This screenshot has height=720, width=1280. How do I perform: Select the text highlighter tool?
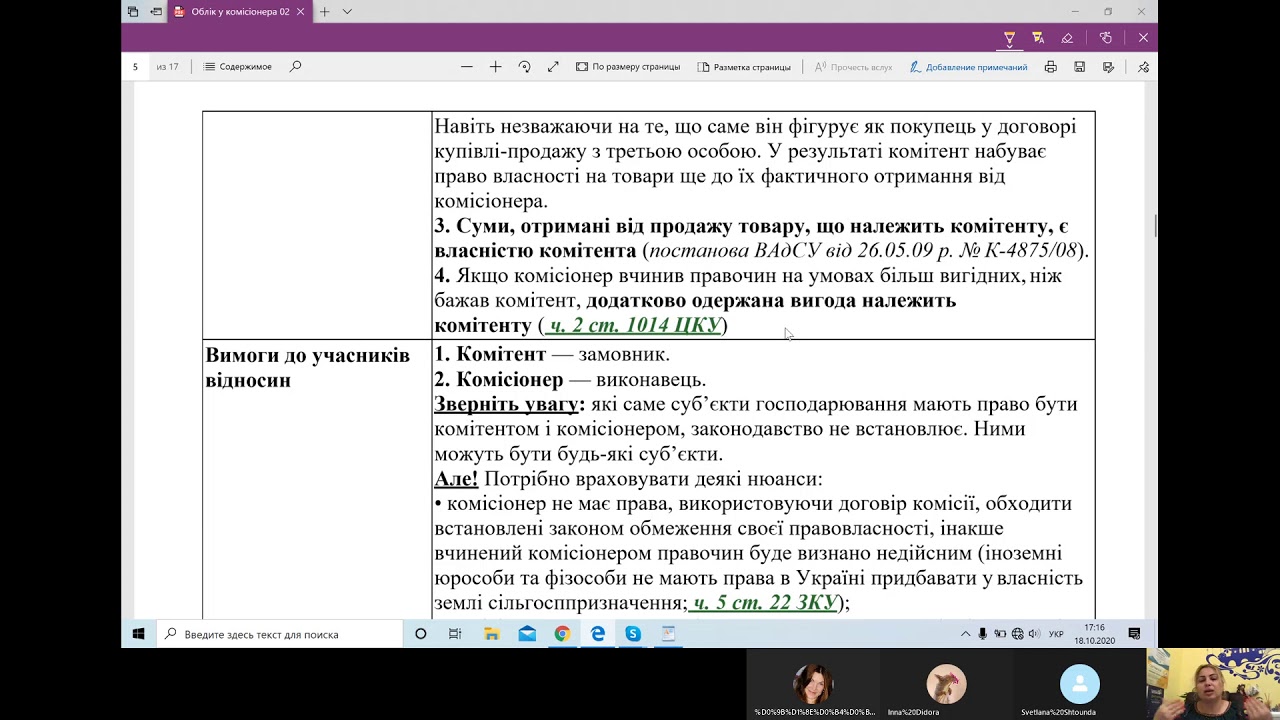tap(1038, 38)
